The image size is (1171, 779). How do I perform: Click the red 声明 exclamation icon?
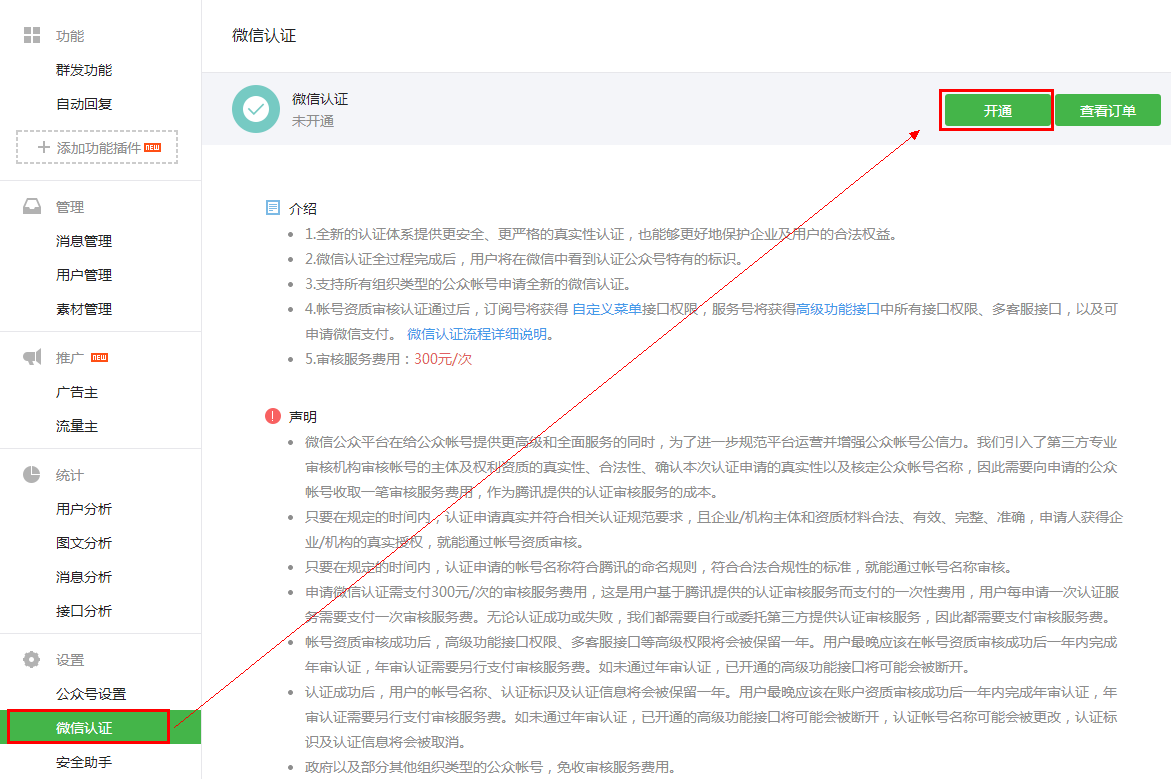coord(273,416)
